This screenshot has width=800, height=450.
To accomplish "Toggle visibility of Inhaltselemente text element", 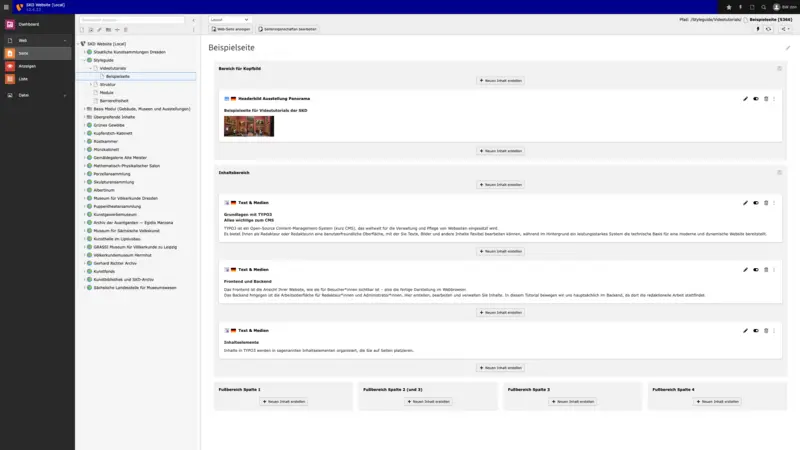I will (x=755, y=330).
